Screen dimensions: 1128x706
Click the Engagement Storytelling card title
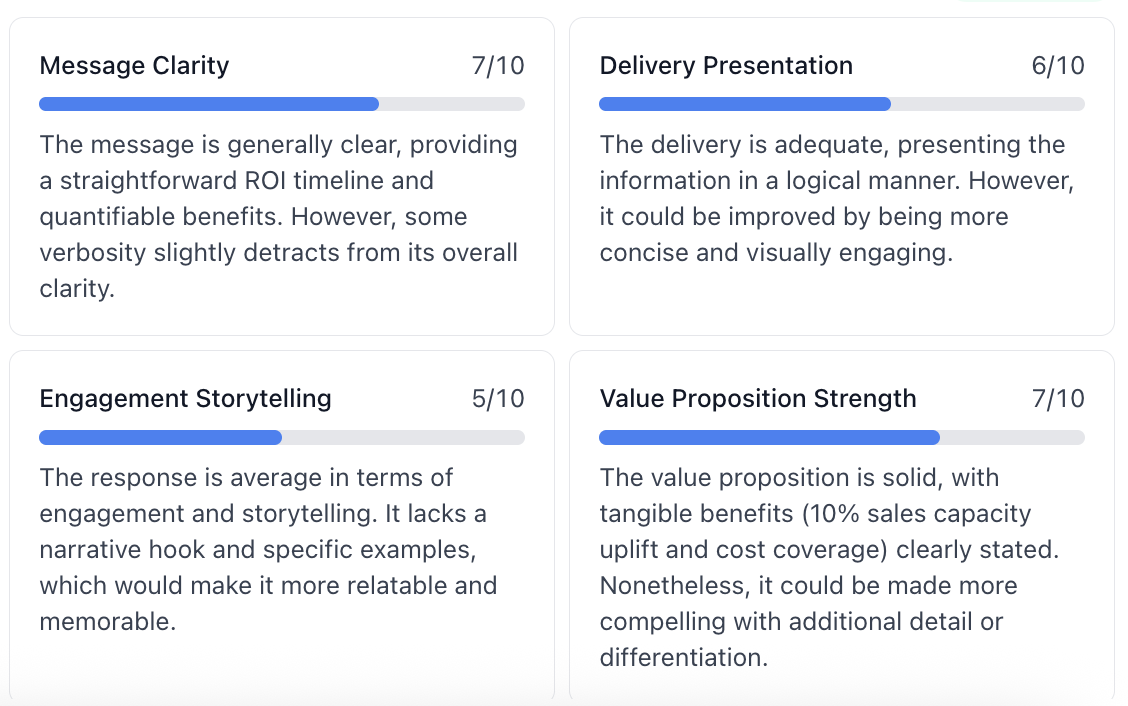pyautogui.click(x=185, y=399)
